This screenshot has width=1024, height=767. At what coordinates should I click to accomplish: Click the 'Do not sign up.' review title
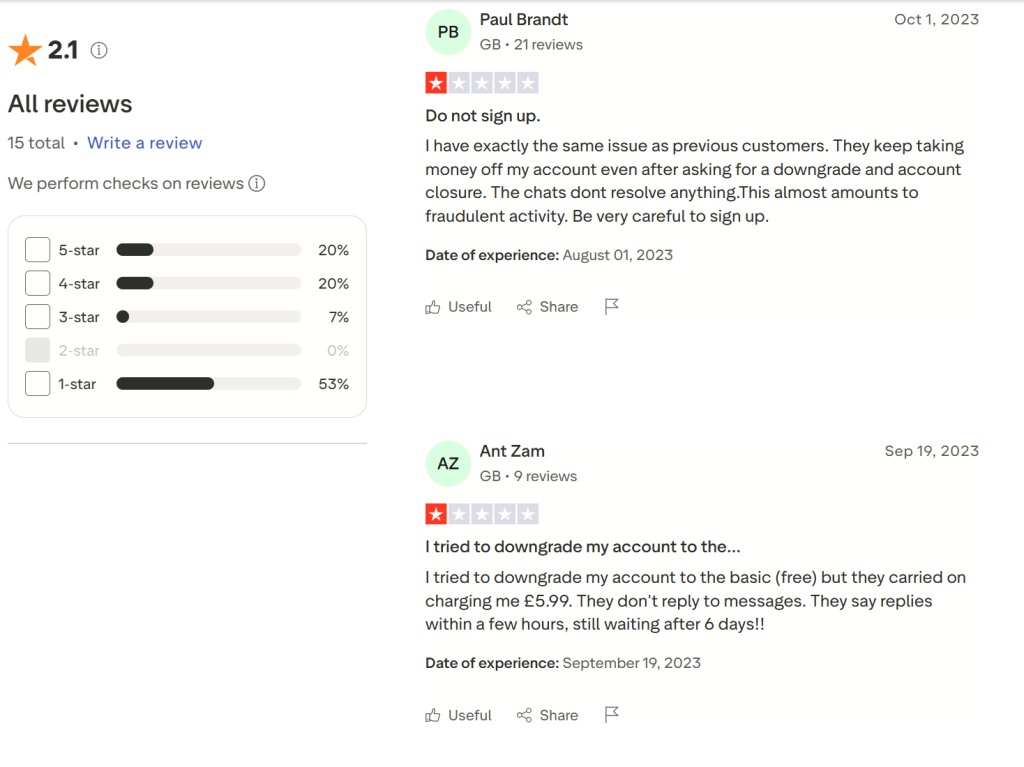[x=483, y=116]
